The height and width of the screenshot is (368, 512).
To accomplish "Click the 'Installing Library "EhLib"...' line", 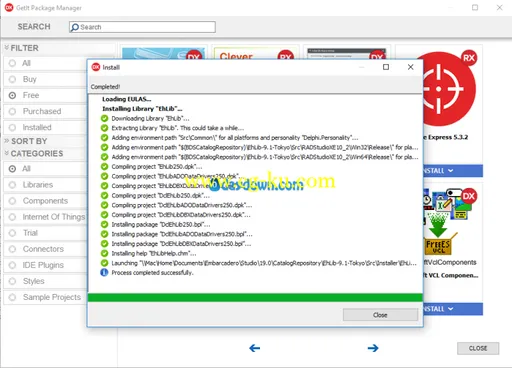I will [x=142, y=109].
